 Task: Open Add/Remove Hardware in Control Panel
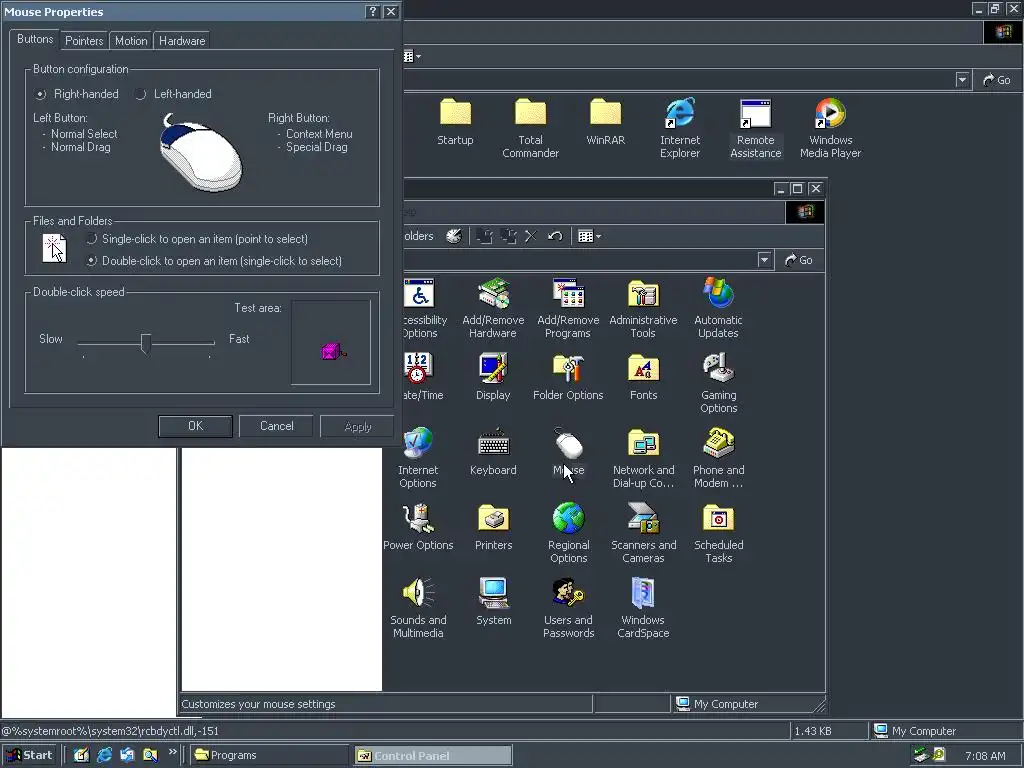(493, 308)
